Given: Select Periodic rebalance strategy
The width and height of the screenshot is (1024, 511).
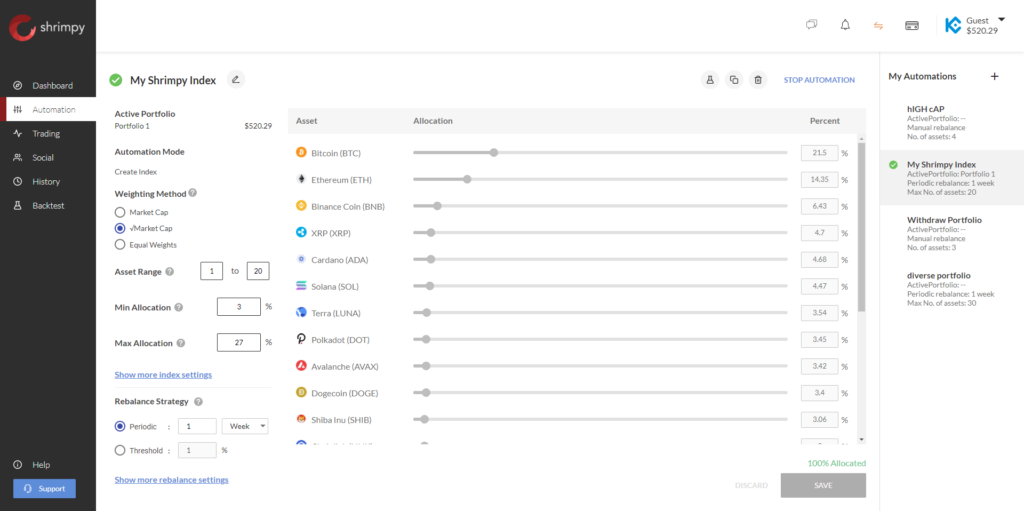Looking at the screenshot, I should (120, 426).
